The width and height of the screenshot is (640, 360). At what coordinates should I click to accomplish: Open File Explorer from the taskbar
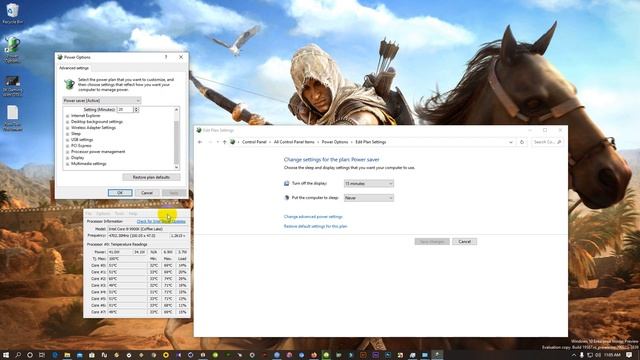click(67, 355)
